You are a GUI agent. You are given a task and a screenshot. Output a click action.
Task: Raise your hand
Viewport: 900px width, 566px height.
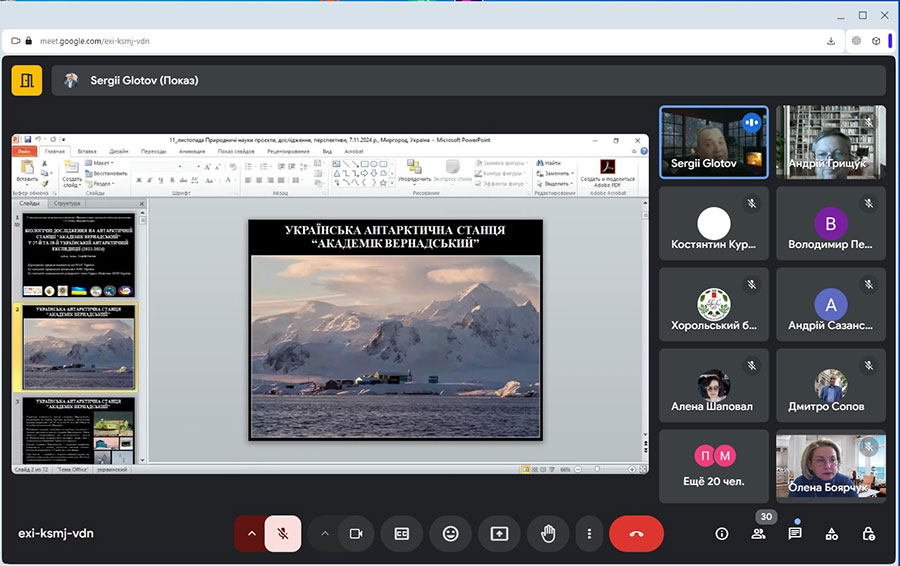tap(547, 534)
